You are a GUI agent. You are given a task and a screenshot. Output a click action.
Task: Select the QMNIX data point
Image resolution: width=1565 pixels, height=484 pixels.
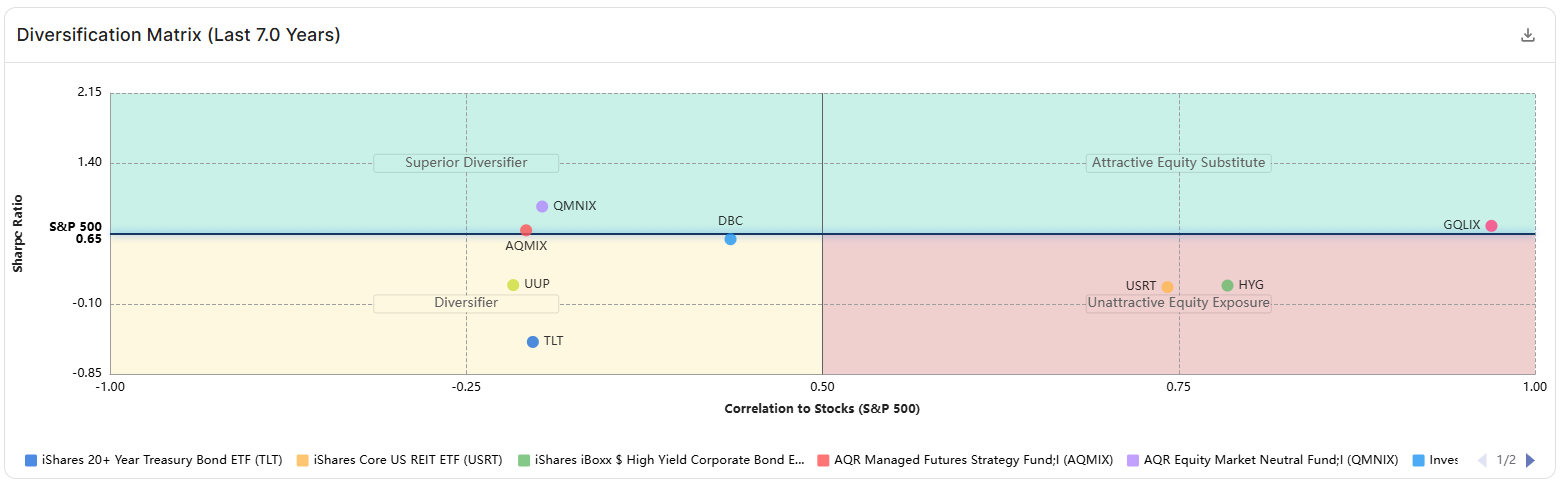coord(542,206)
